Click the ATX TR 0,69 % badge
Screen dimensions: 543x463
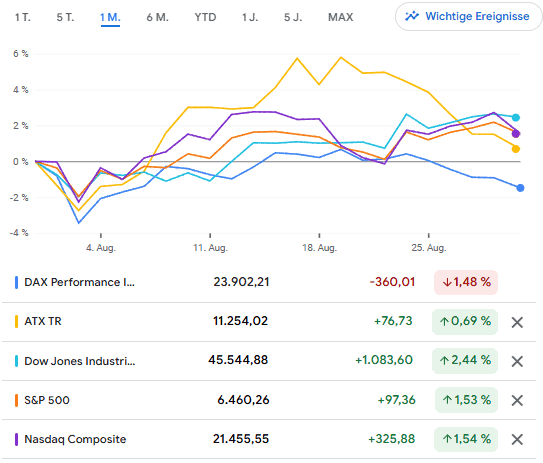pos(465,322)
